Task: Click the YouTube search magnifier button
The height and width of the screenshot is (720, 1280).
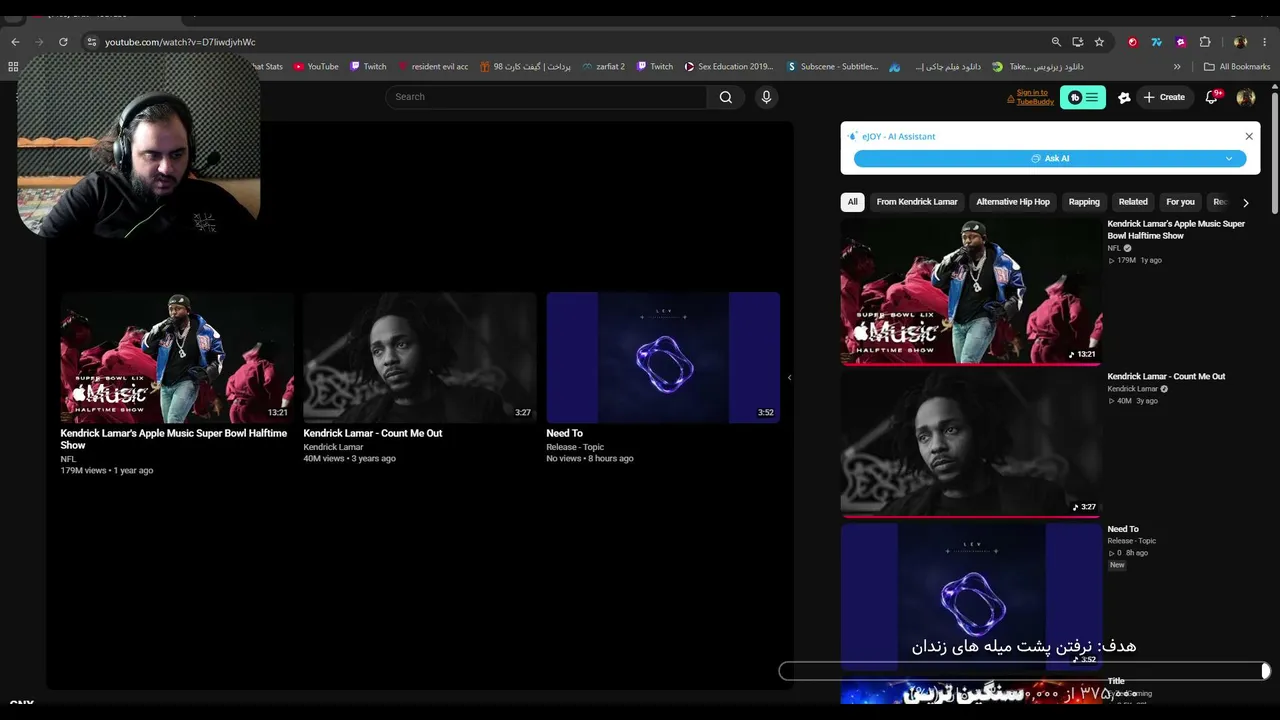Action: (x=726, y=97)
